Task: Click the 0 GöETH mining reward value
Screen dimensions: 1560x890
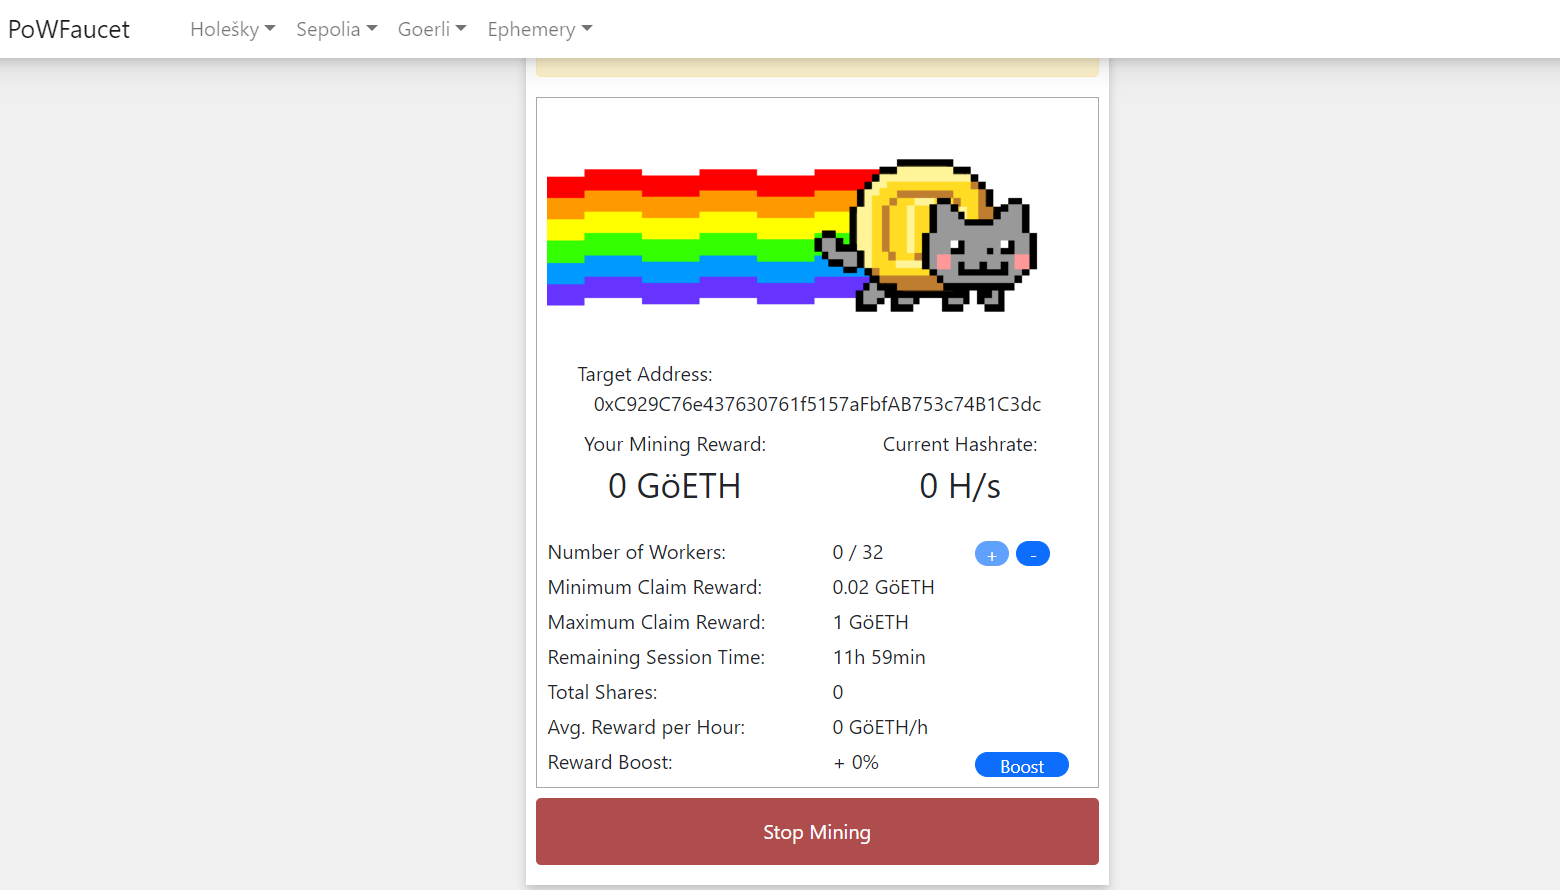Action: point(675,486)
